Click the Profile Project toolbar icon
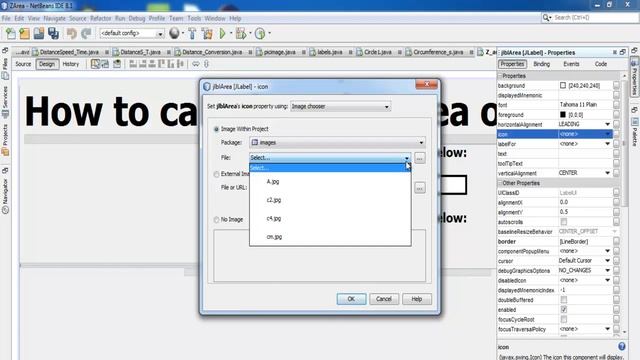640x360 pixels. click(260, 33)
